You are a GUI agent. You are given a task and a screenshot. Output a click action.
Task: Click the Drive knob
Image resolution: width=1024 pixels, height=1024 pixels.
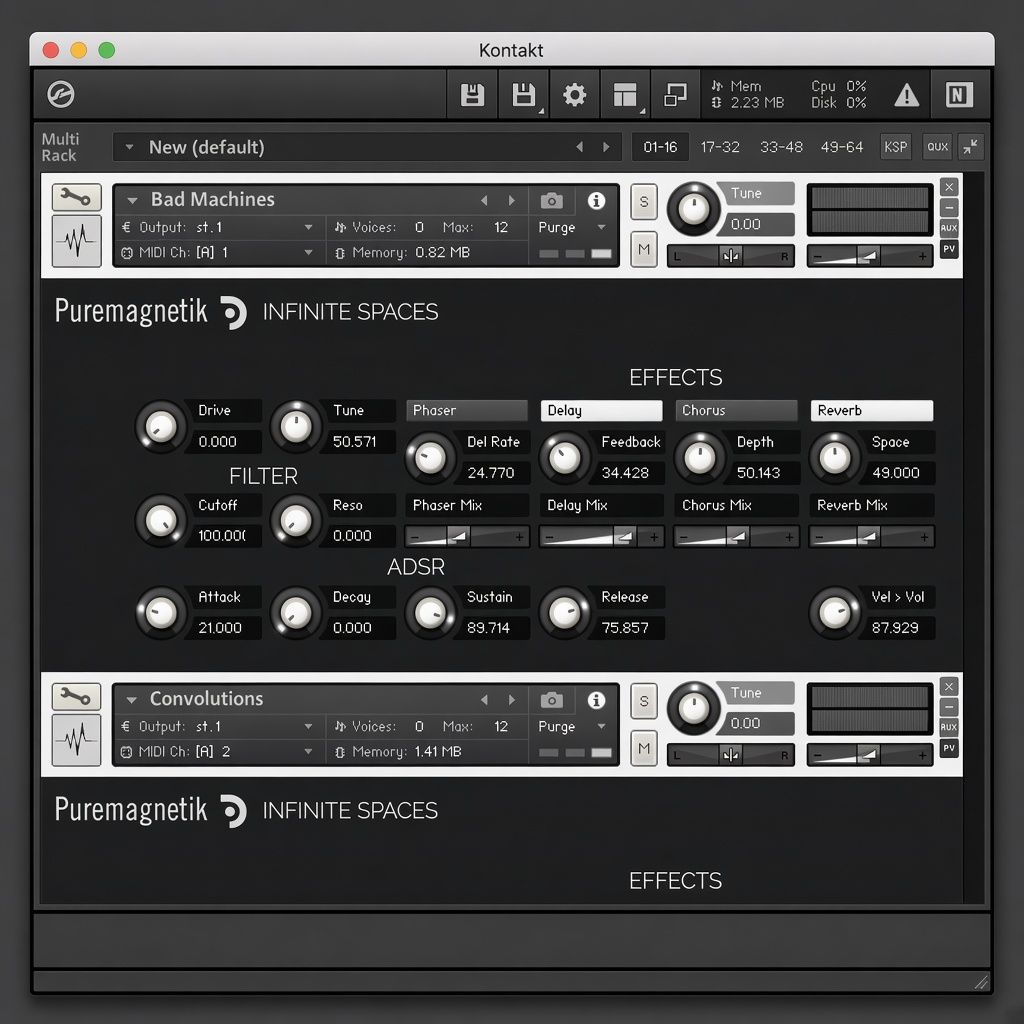coord(161,426)
